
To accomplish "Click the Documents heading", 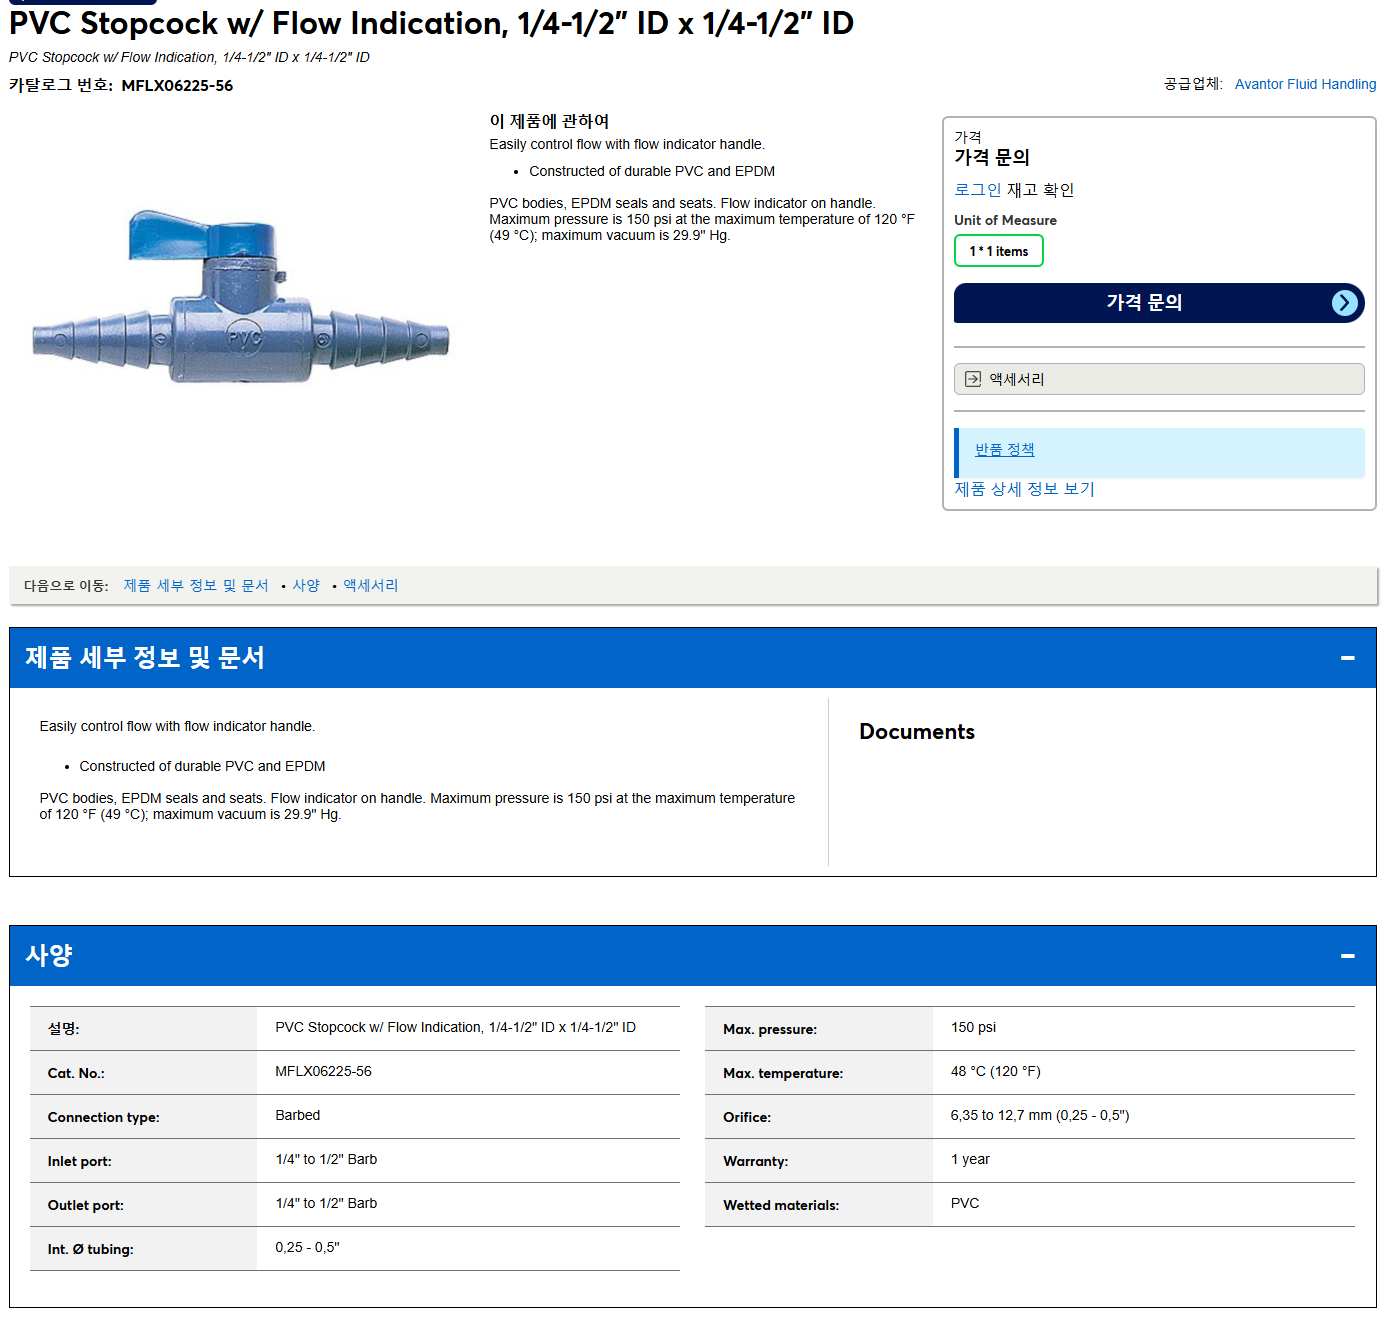I will (917, 732).
